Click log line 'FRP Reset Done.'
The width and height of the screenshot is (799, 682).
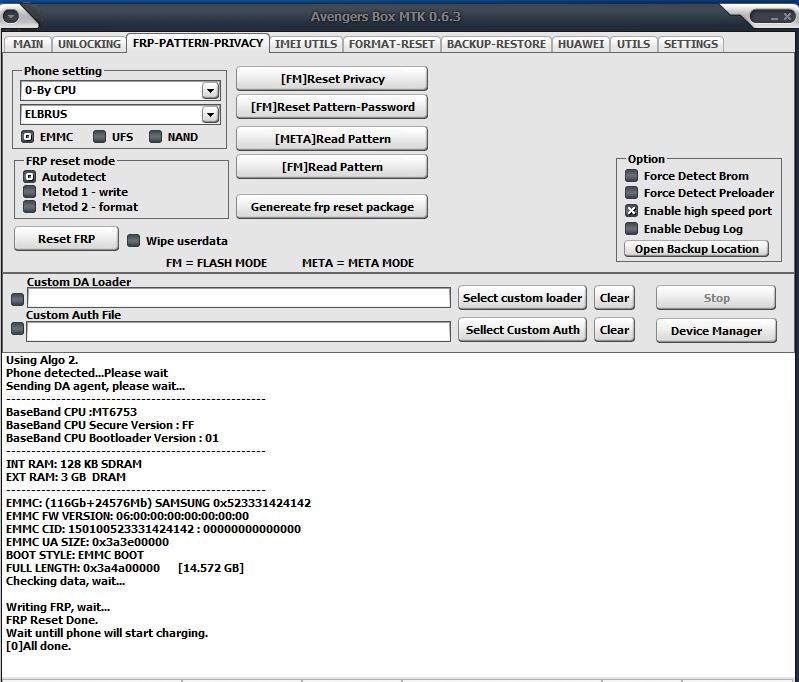52,620
